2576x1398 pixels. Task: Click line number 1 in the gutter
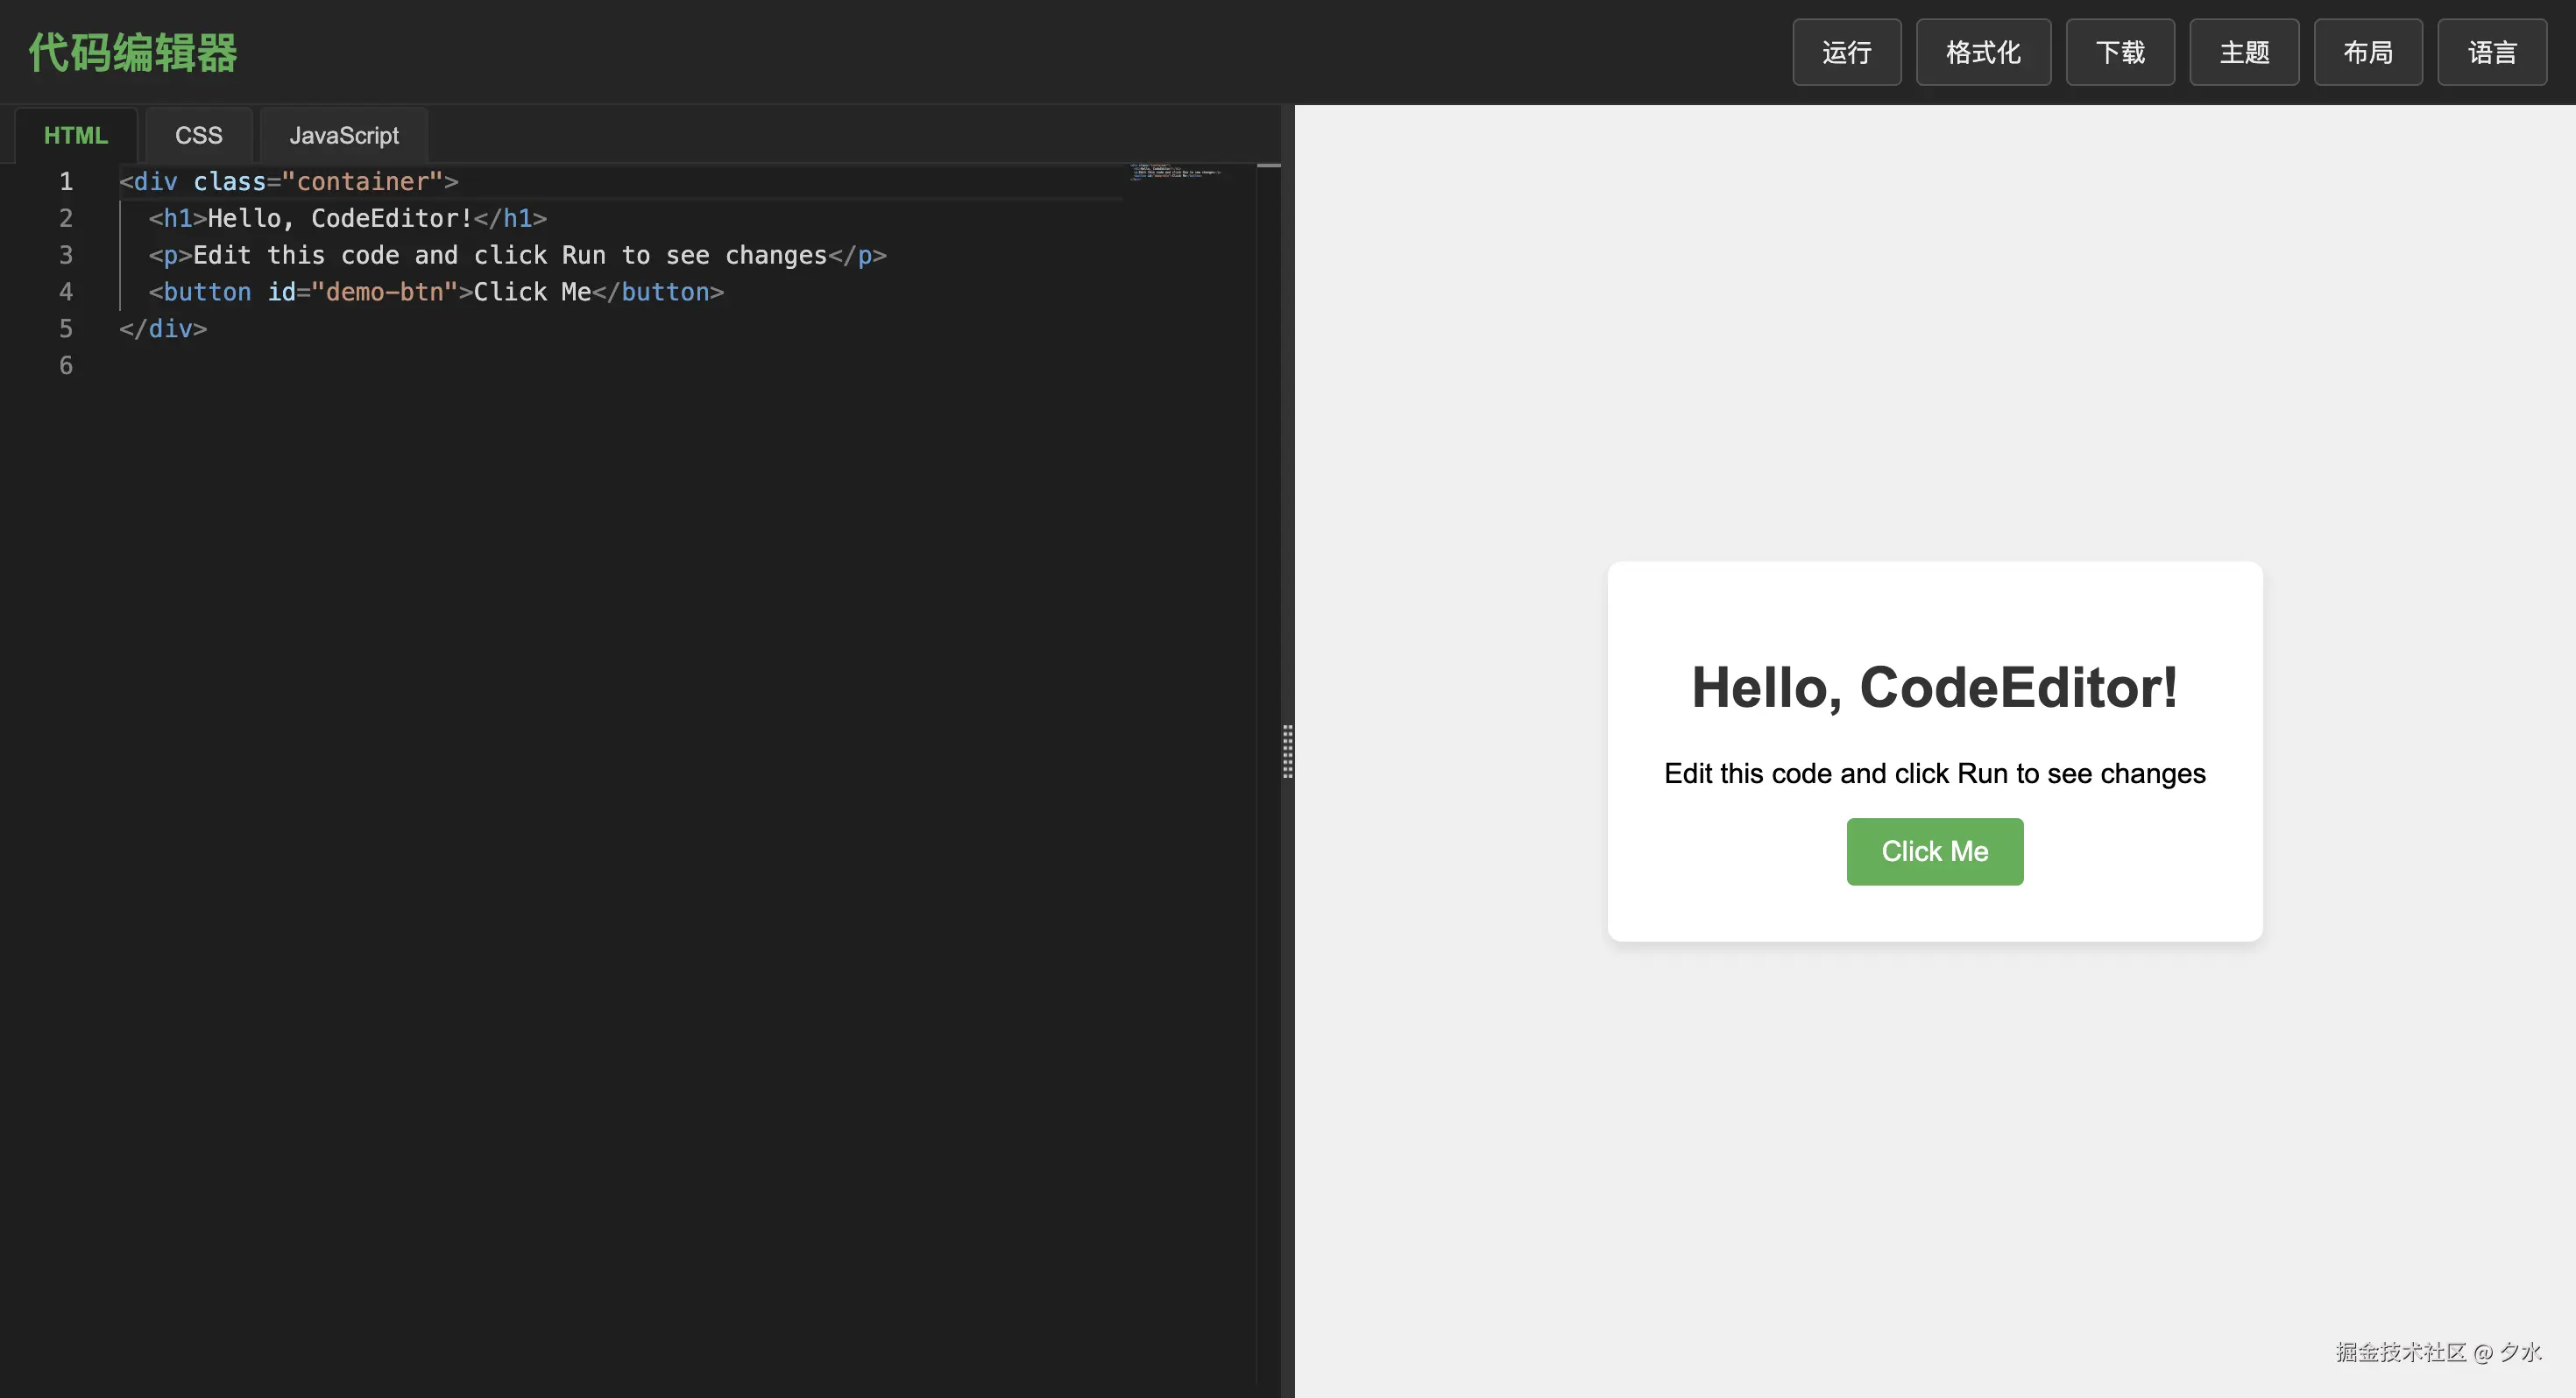coord(66,181)
